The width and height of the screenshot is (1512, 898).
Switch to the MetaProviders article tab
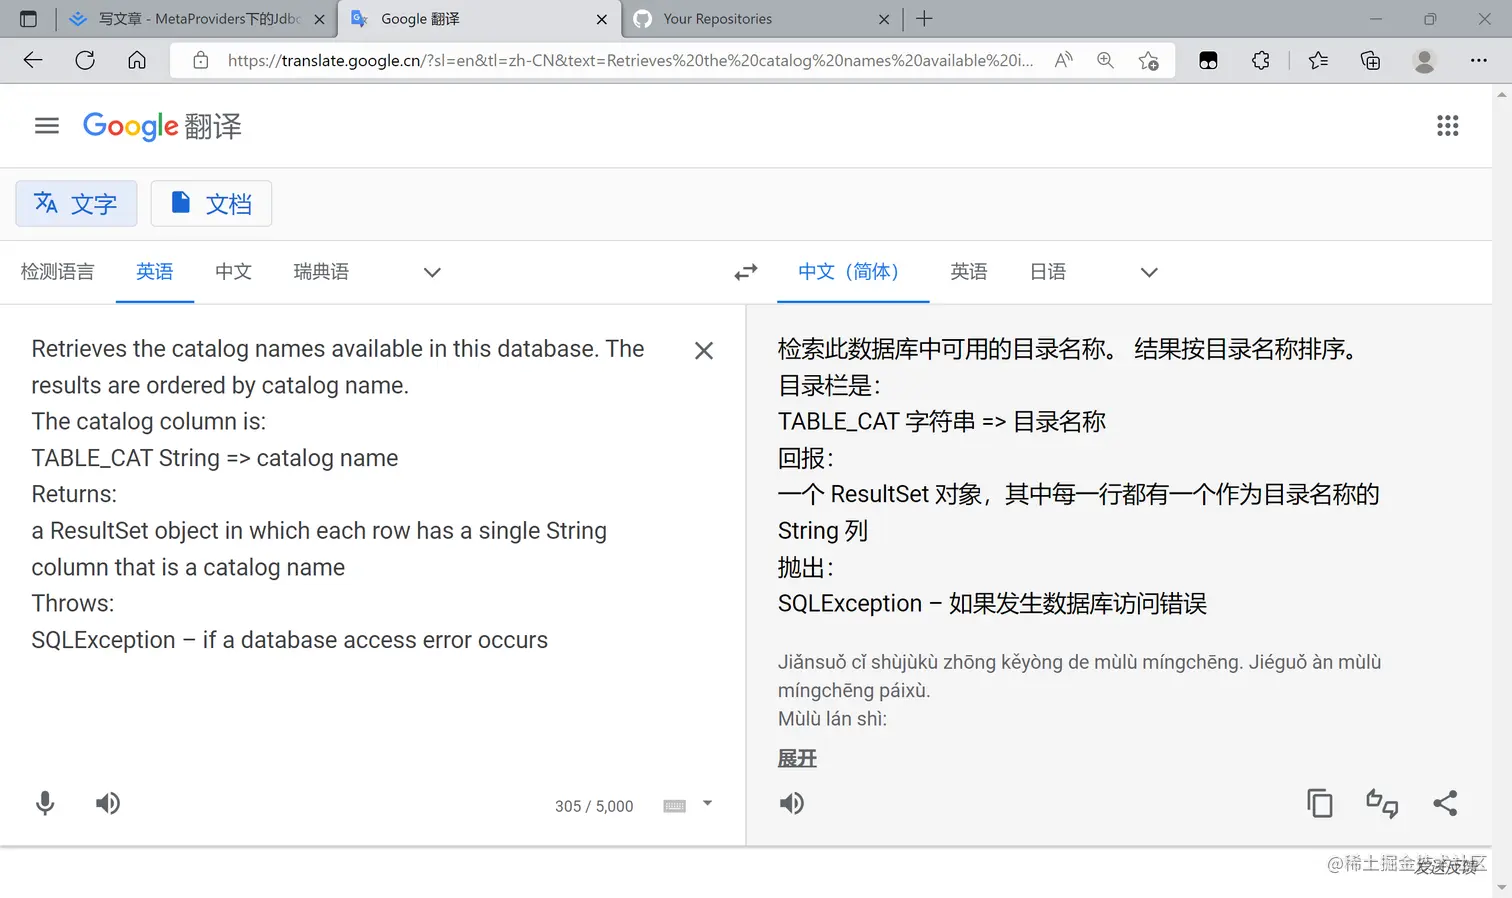[x=197, y=19]
